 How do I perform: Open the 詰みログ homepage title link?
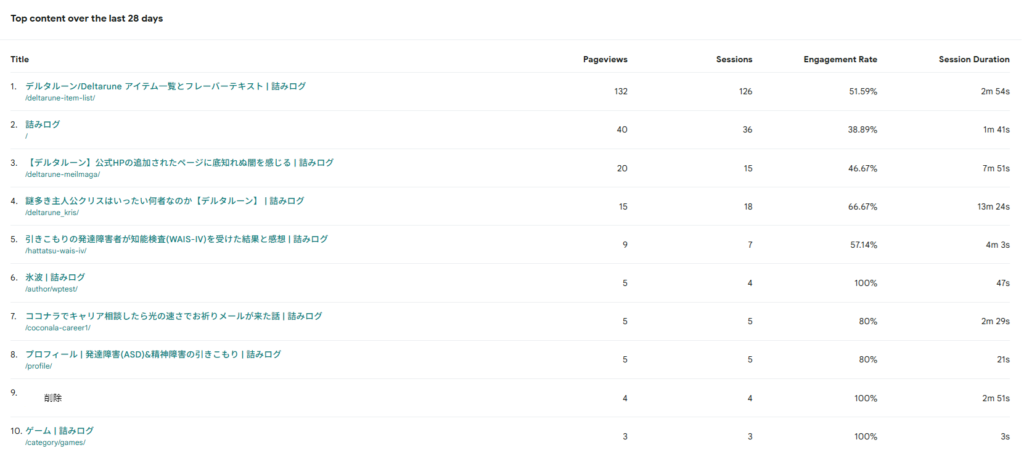[x=42, y=125]
